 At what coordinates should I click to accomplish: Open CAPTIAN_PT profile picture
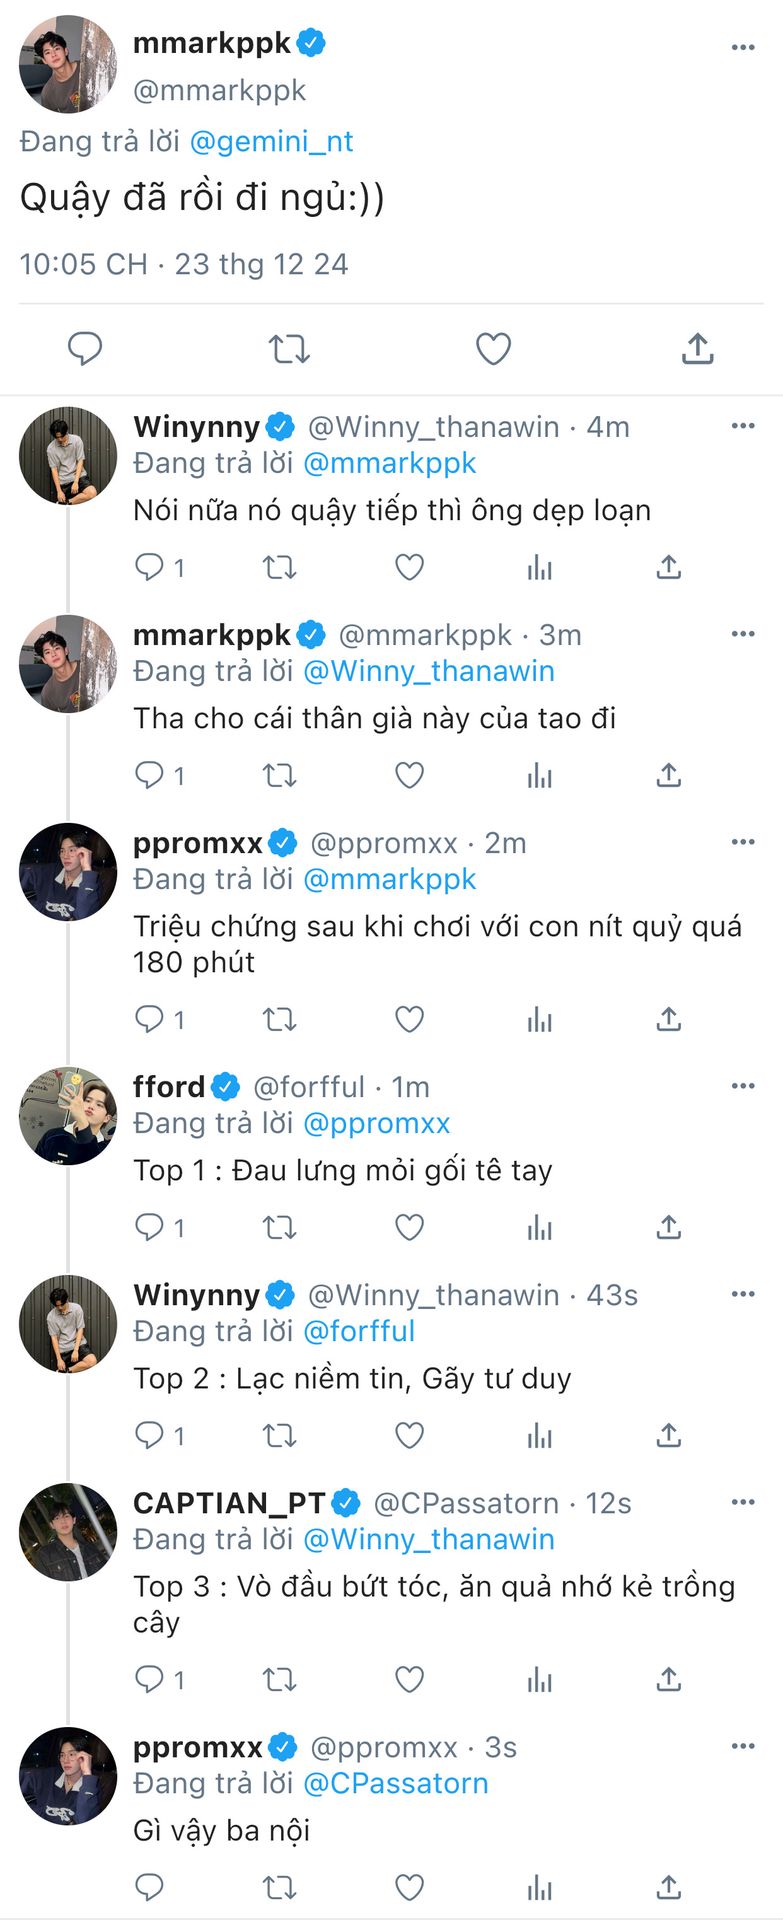click(68, 1532)
